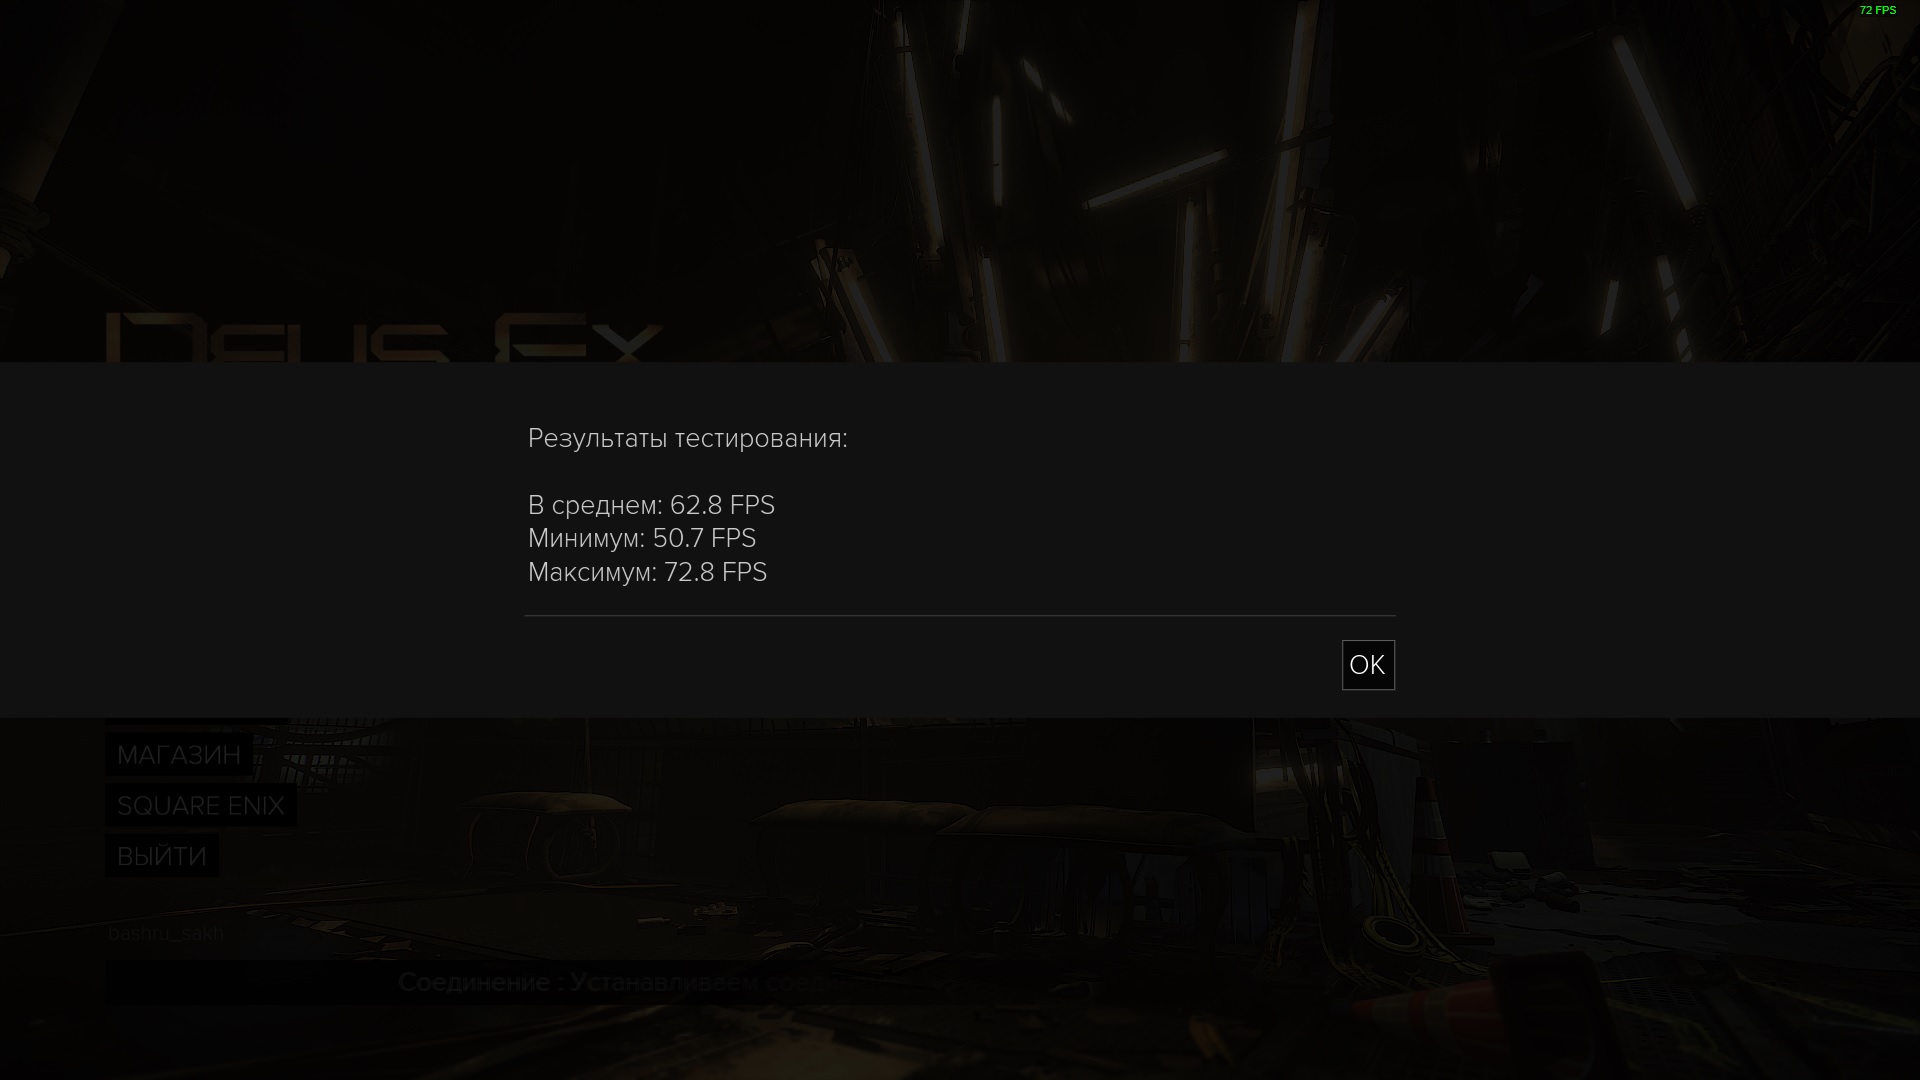The height and width of the screenshot is (1080, 1920).
Task: Click the black bar left of Соединение text
Action: (x=250, y=982)
